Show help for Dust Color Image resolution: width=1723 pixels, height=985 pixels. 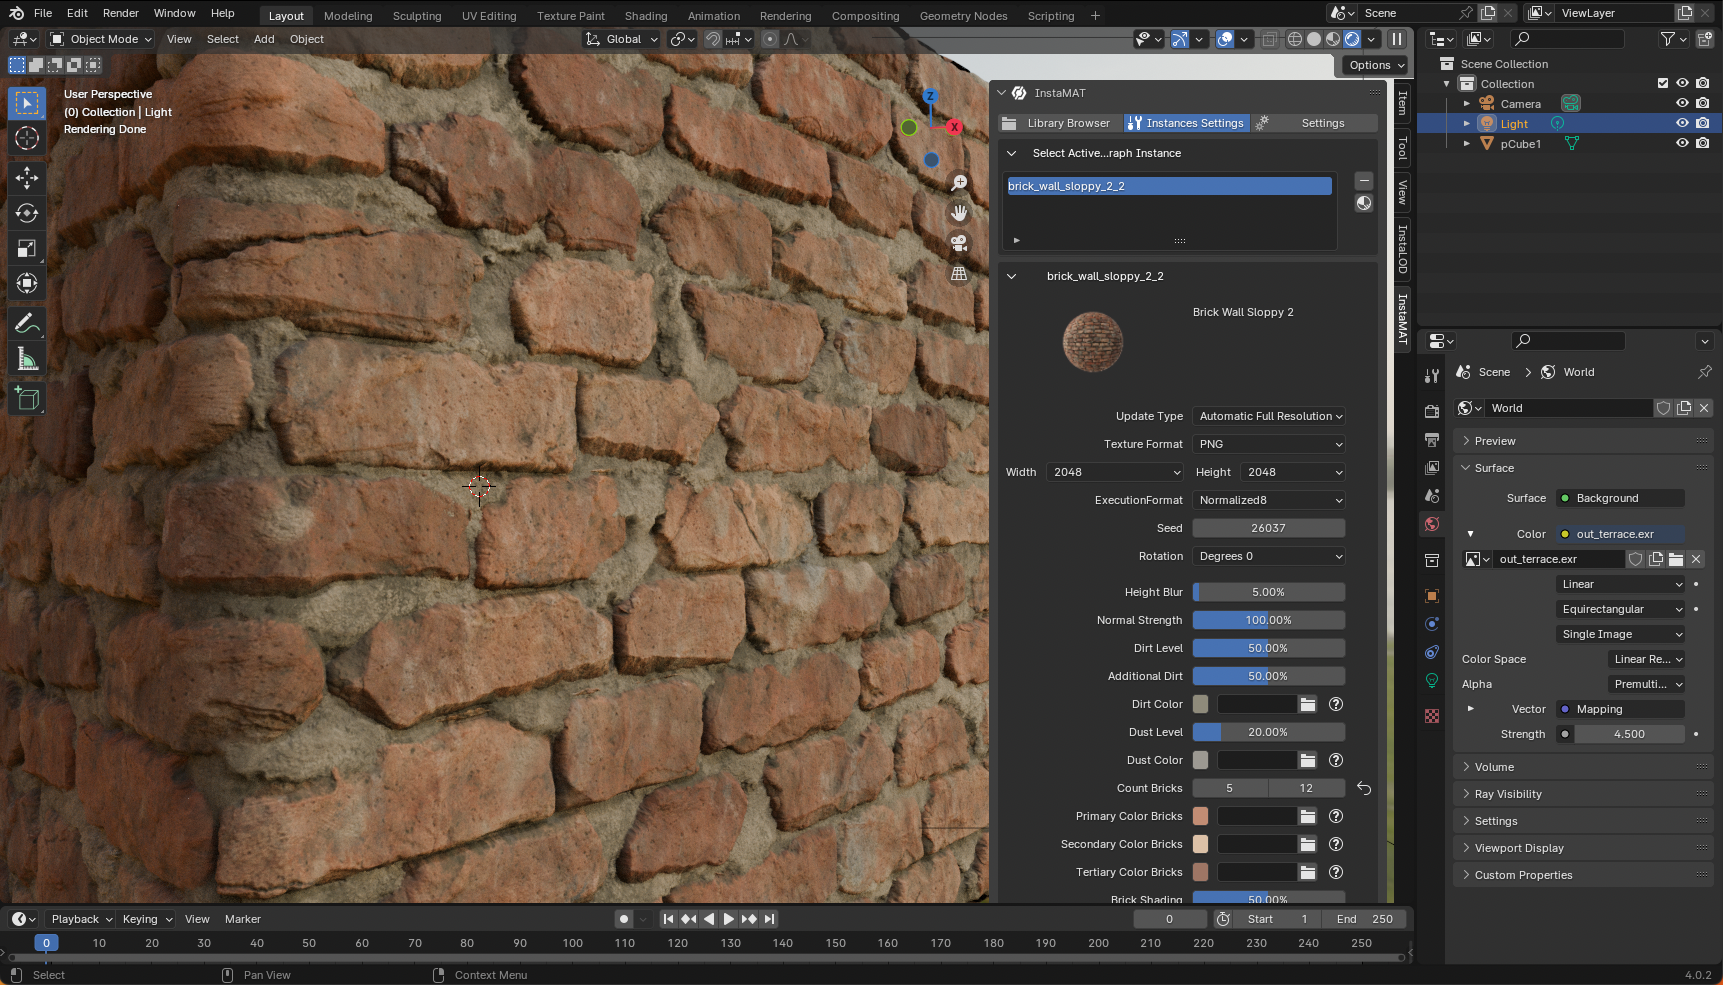click(1336, 760)
